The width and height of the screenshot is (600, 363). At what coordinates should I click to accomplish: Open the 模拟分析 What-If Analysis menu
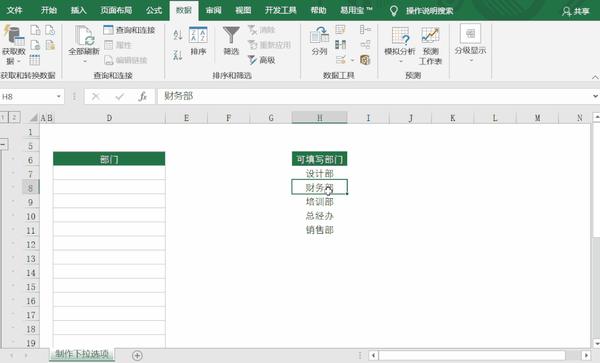click(400, 45)
